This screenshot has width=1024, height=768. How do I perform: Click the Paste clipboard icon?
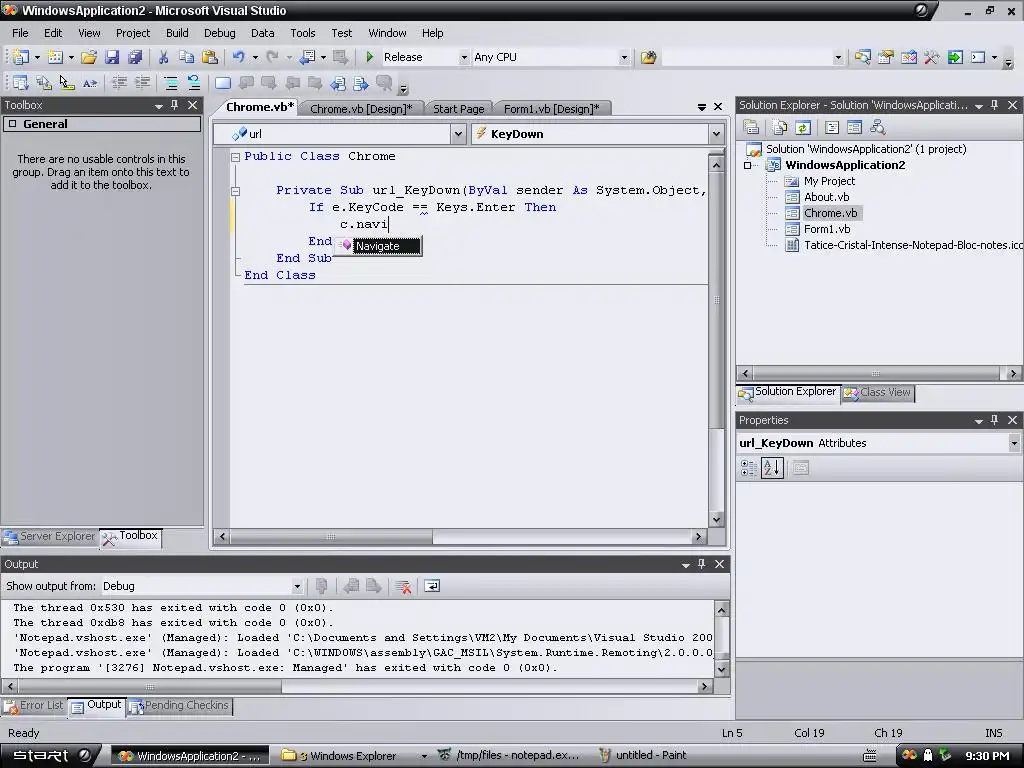pyautogui.click(x=210, y=57)
